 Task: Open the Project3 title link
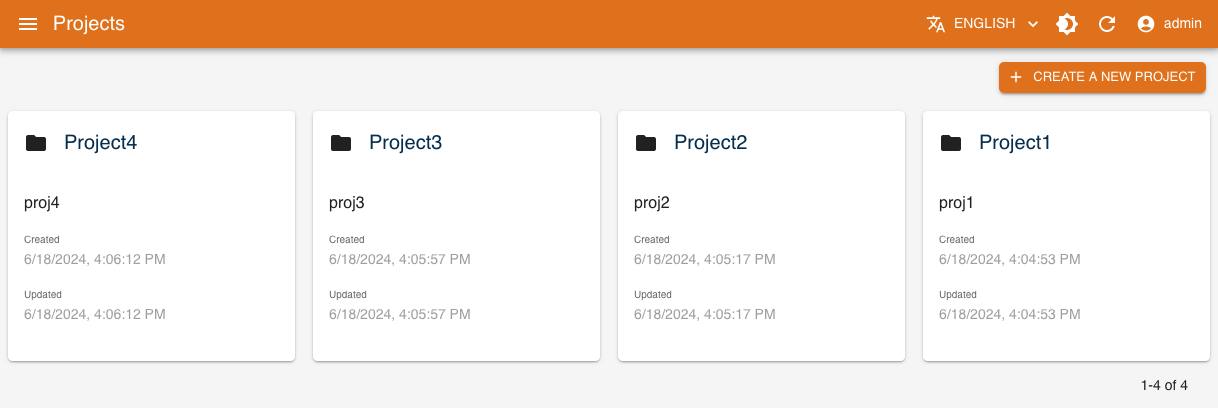click(x=405, y=142)
